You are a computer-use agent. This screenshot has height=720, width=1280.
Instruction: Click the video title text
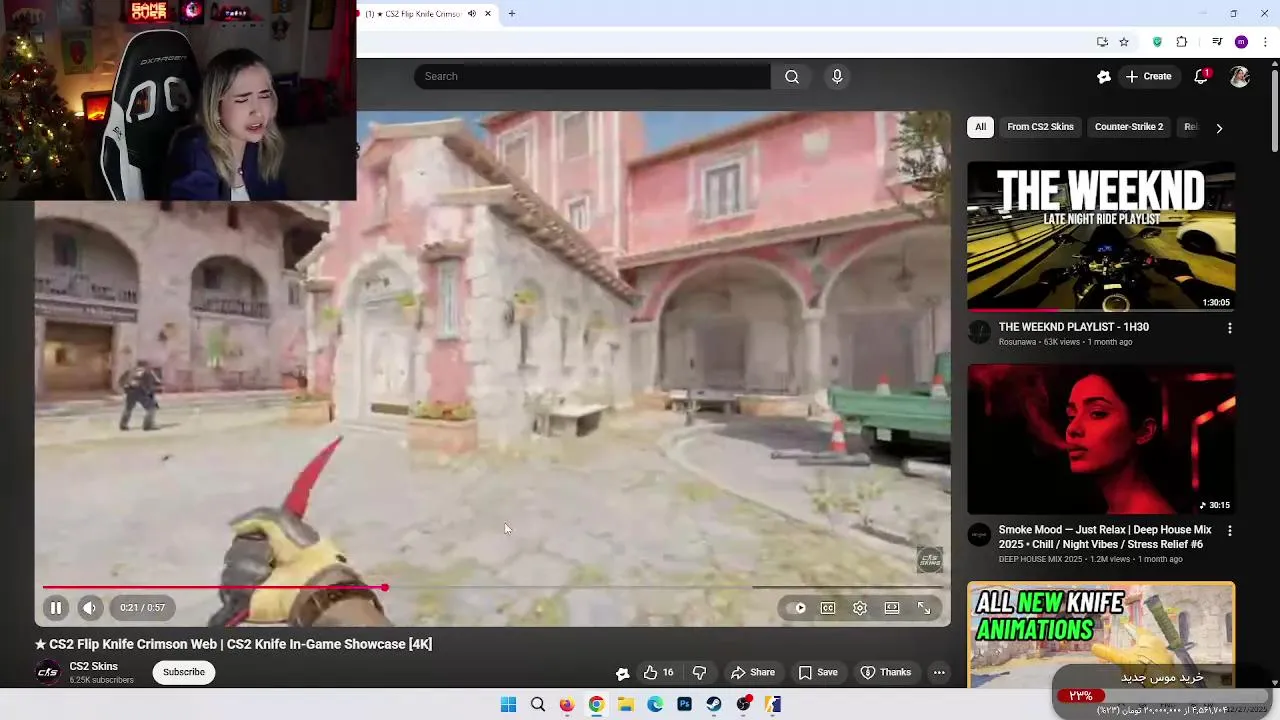pos(234,644)
